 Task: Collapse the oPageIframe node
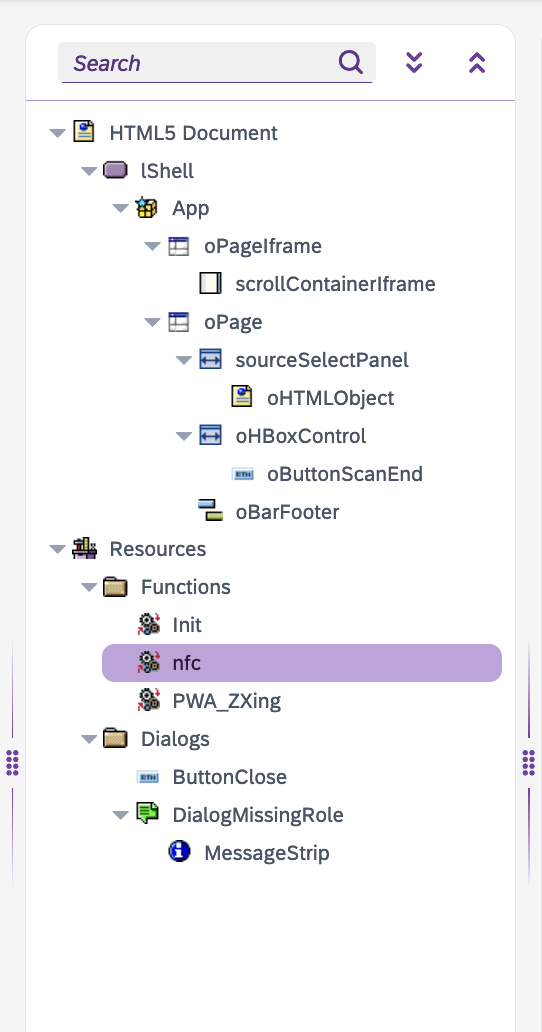(x=152, y=246)
